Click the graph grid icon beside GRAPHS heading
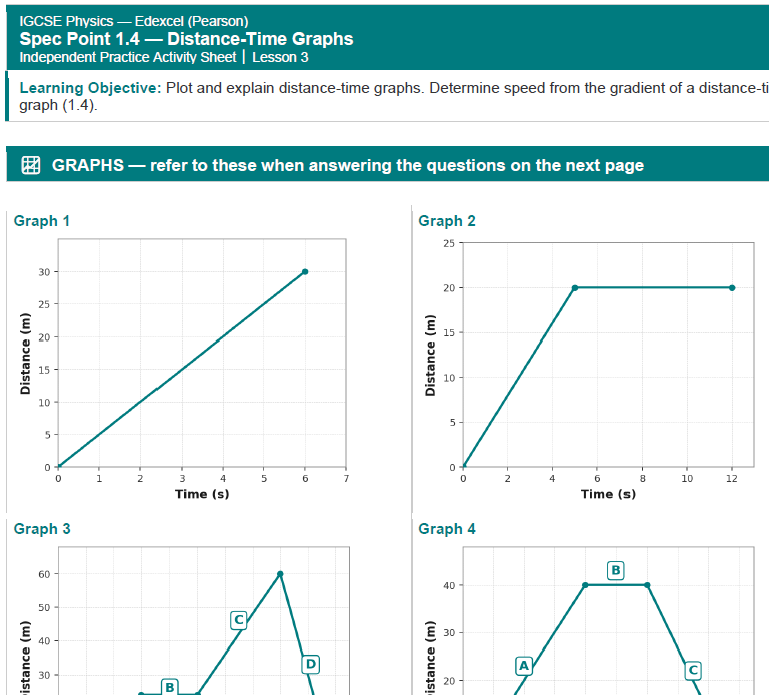769x695 pixels. [x=31, y=165]
